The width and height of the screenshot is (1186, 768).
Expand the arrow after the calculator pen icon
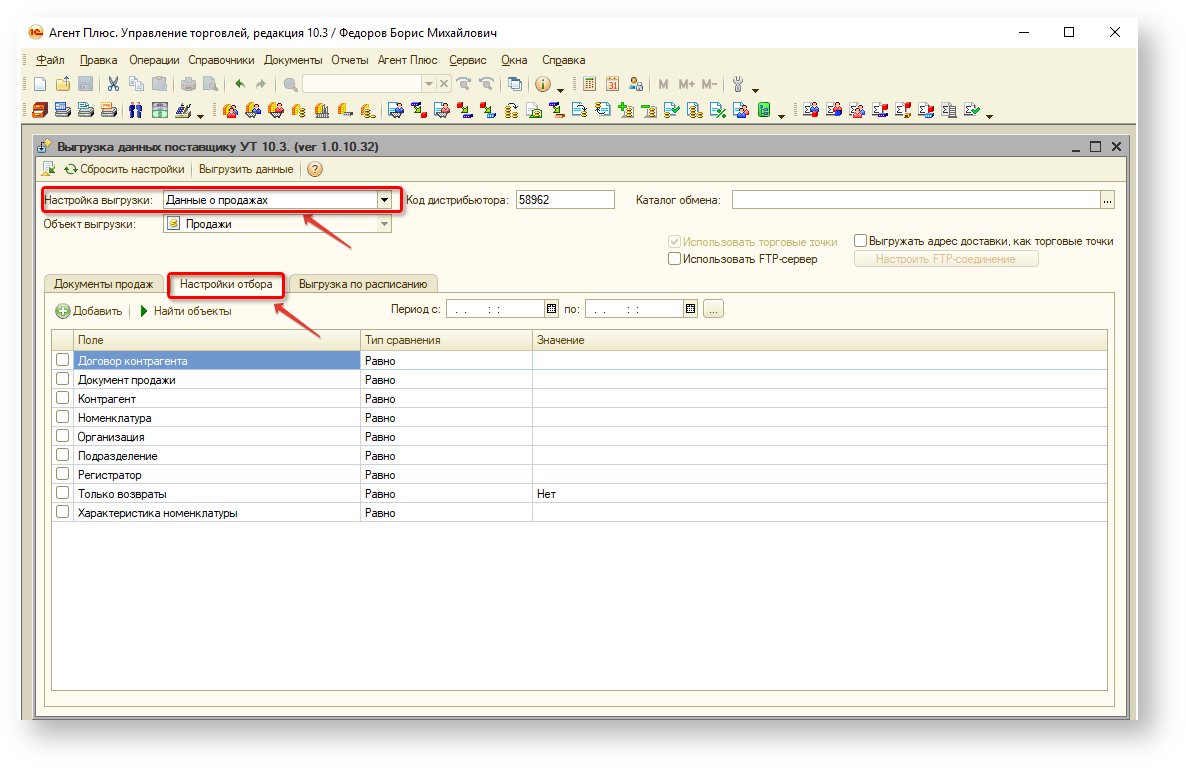pos(200,115)
